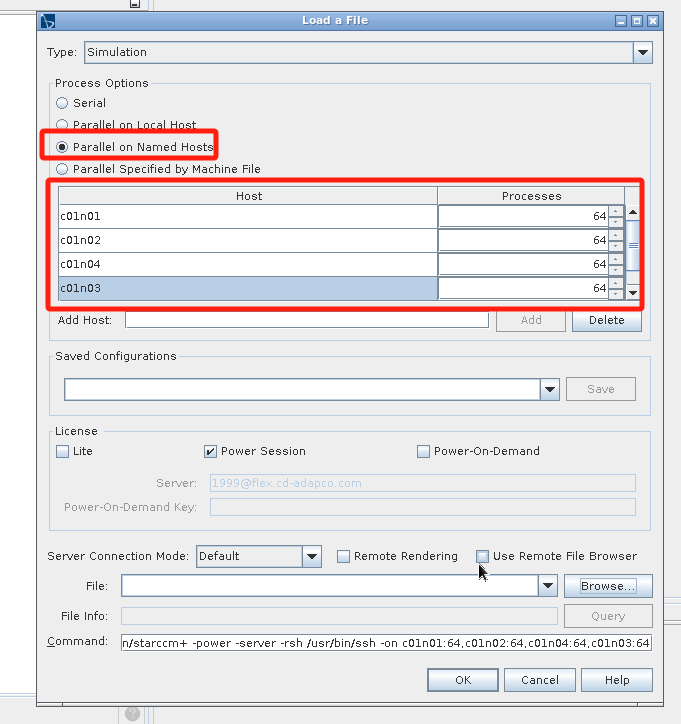Minimize the Load a File dialog

pos(621,21)
